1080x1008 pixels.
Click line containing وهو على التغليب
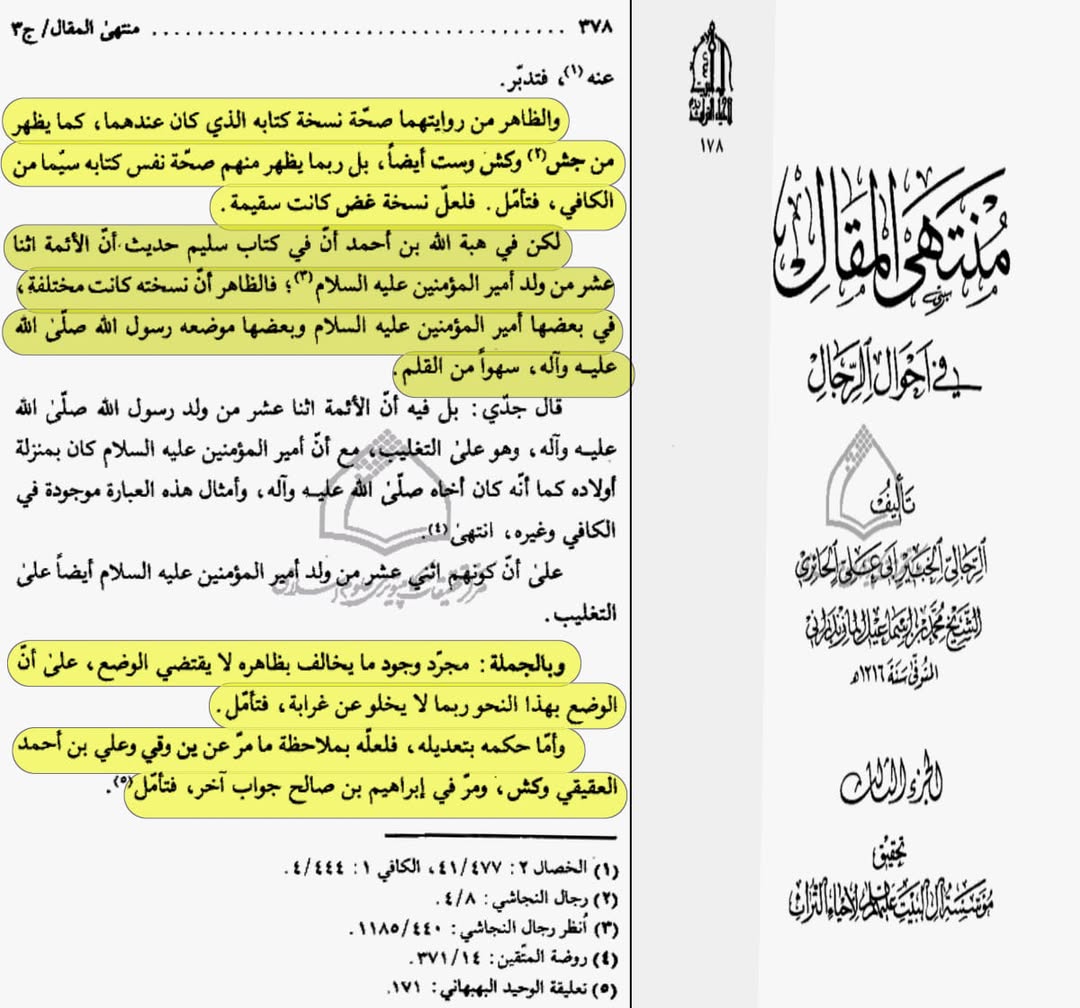click(x=315, y=449)
